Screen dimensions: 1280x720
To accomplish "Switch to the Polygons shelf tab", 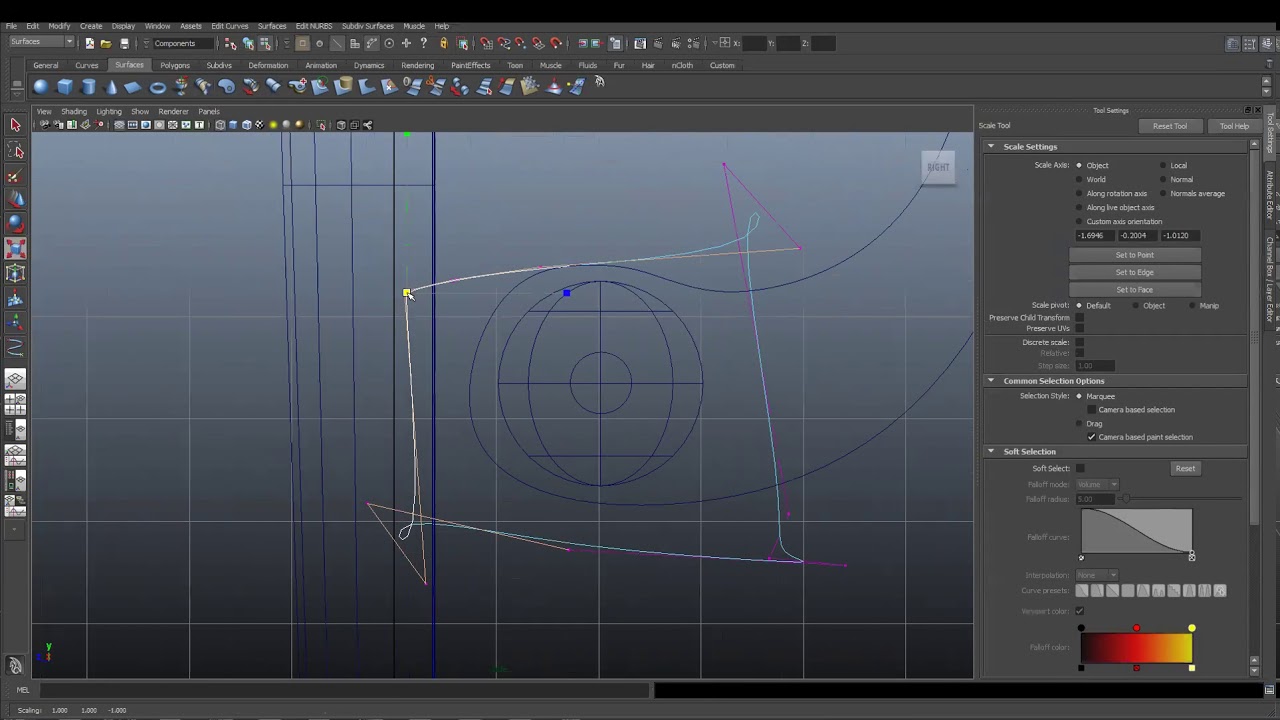I will (174, 66).
